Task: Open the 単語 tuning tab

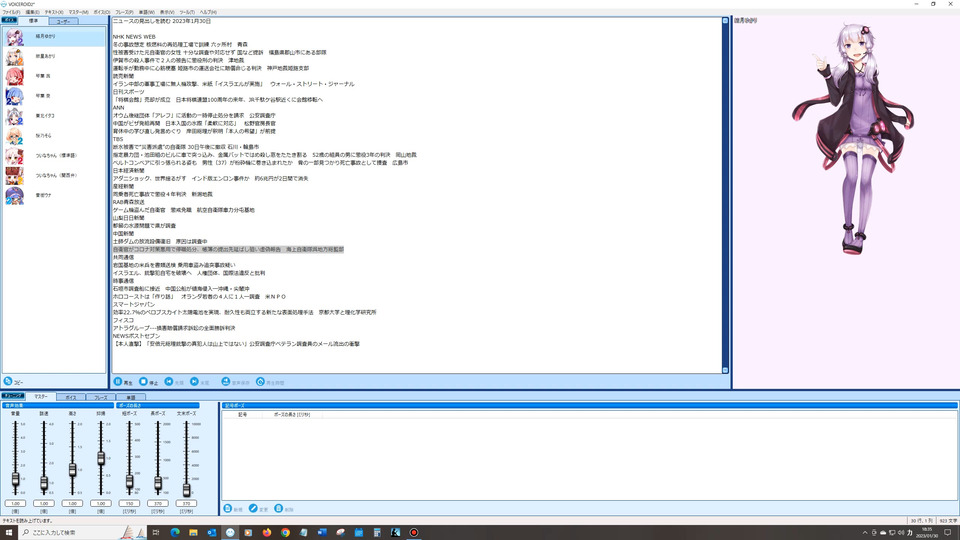Action: point(130,397)
